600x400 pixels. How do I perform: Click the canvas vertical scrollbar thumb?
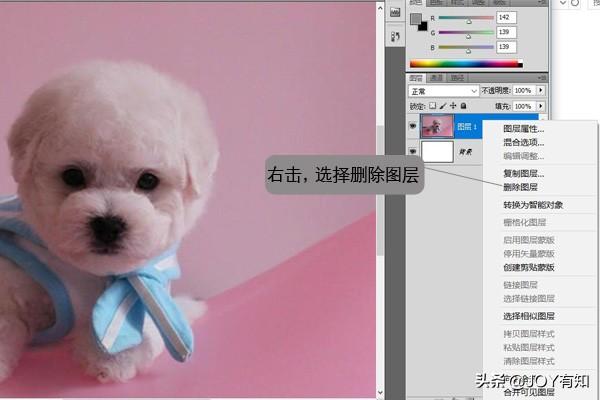pyautogui.click(x=380, y=190)
